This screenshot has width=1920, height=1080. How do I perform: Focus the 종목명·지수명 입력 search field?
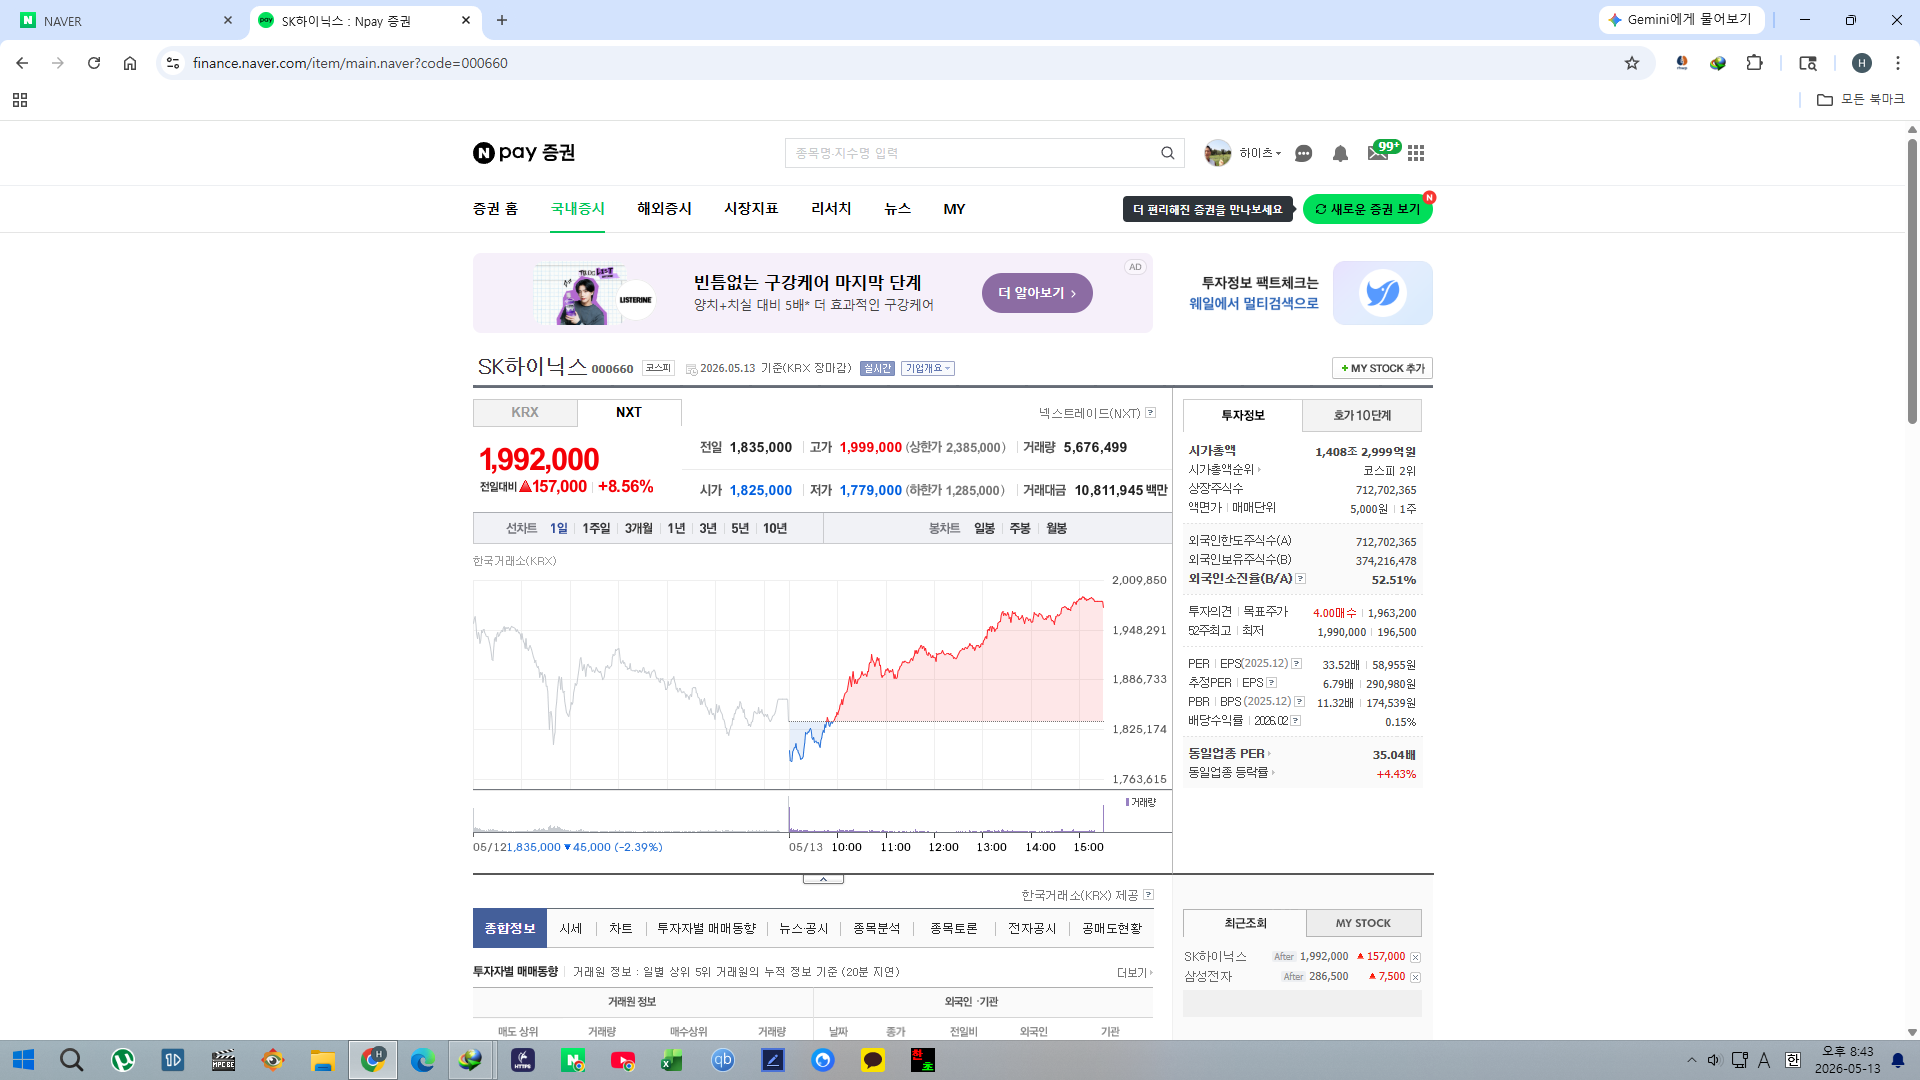[x=970, y=153]
